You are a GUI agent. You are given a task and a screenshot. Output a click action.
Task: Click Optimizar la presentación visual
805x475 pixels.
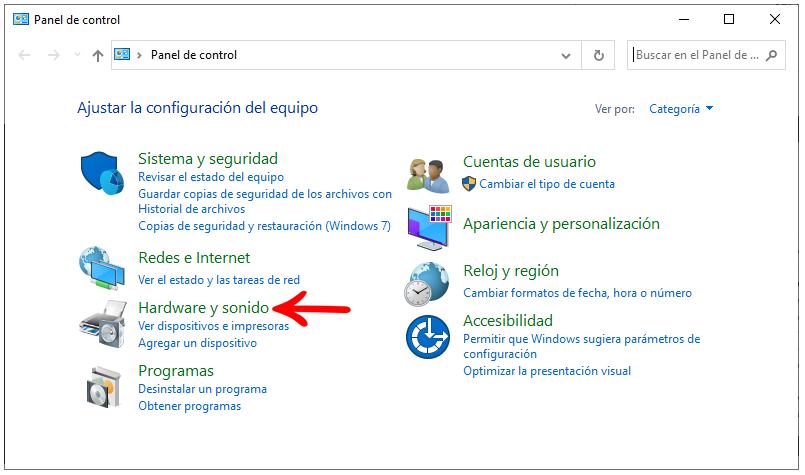tap(547, 371)
